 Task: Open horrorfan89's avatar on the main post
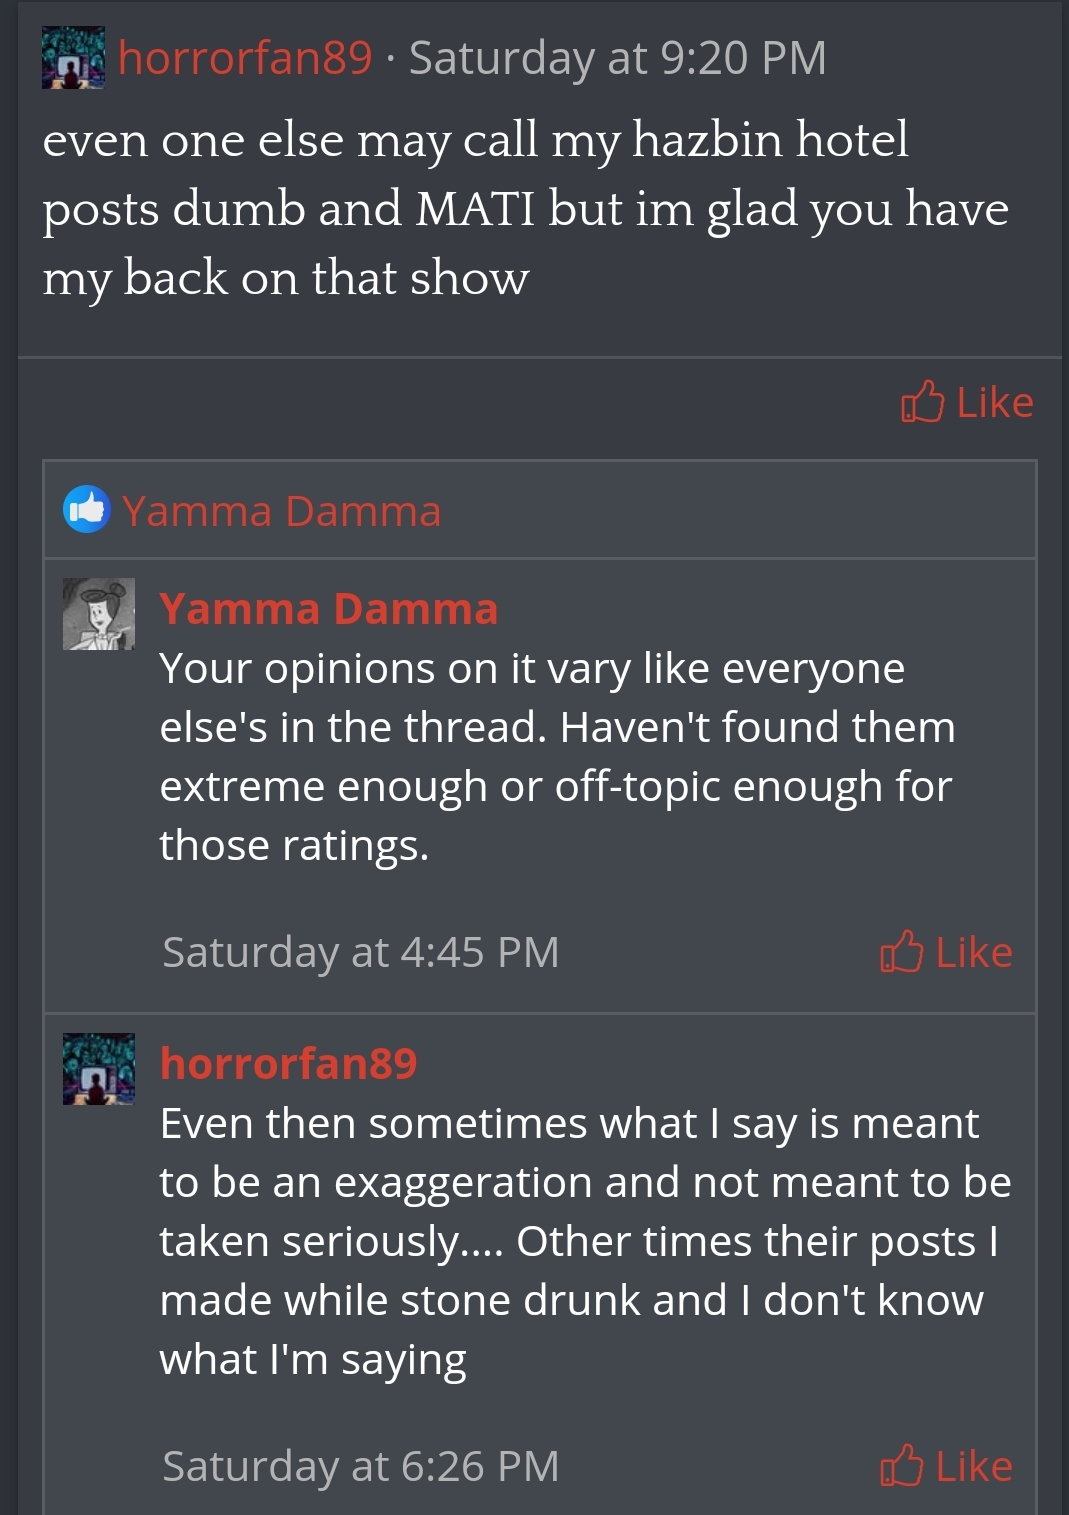73,58
